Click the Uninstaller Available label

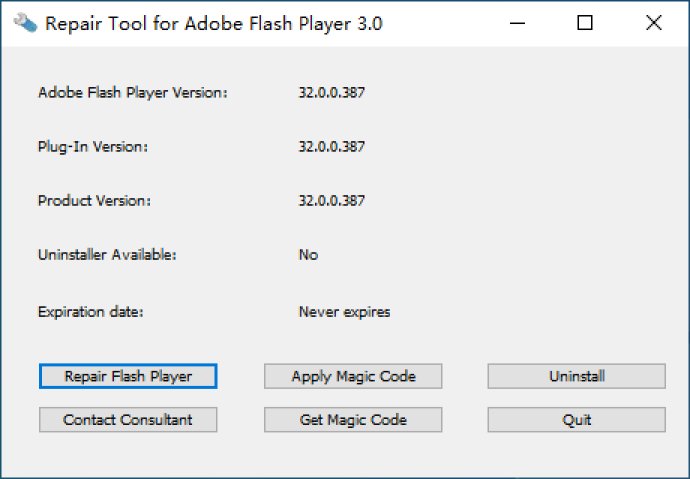[107, 255]
